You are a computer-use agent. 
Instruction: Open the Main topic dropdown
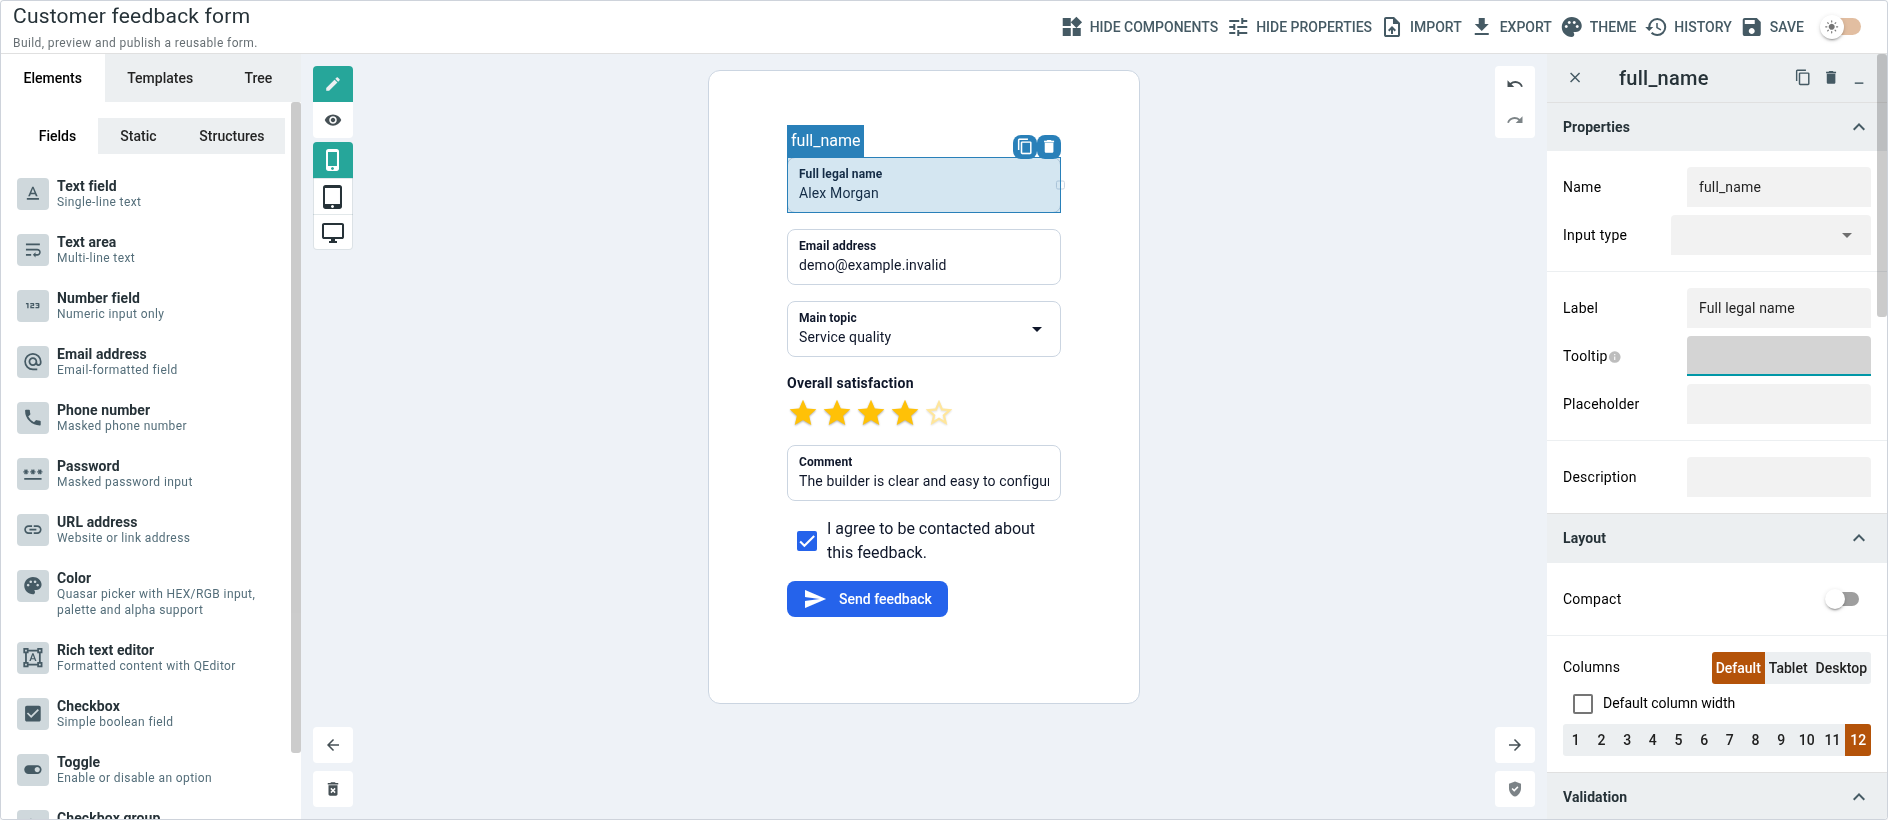(924, 329)
